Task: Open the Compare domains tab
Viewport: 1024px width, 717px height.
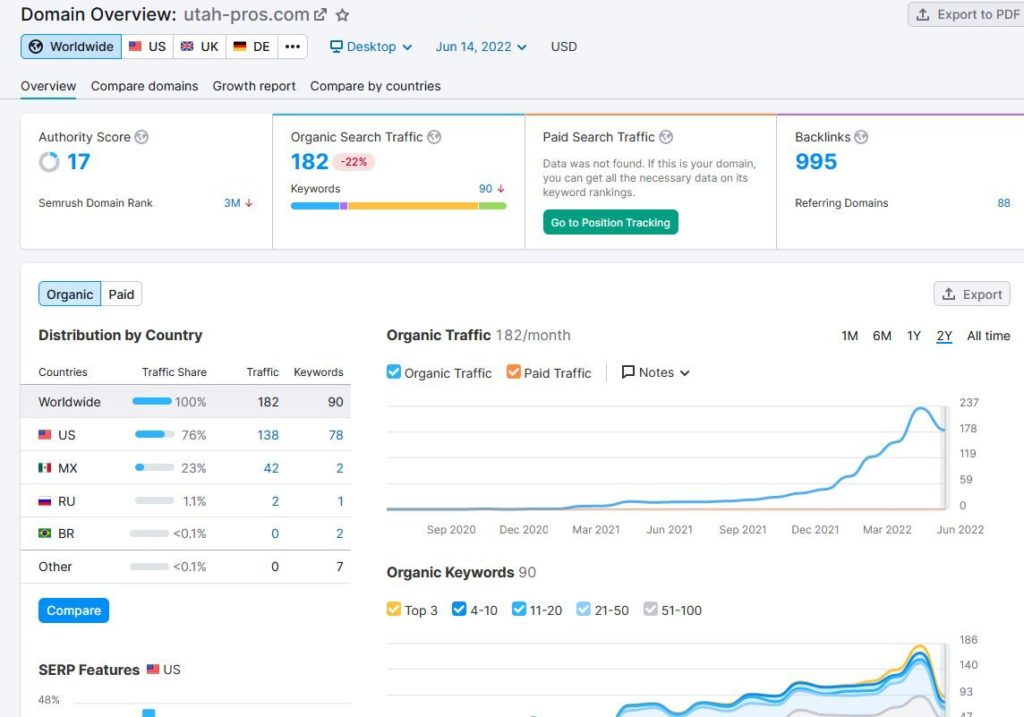Action: [x=144, y=86]
